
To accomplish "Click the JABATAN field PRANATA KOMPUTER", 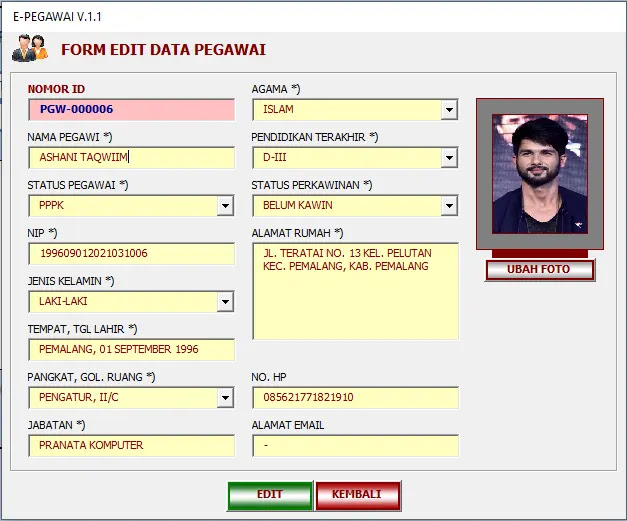I will pyautogui.click(x=132, y=445).
